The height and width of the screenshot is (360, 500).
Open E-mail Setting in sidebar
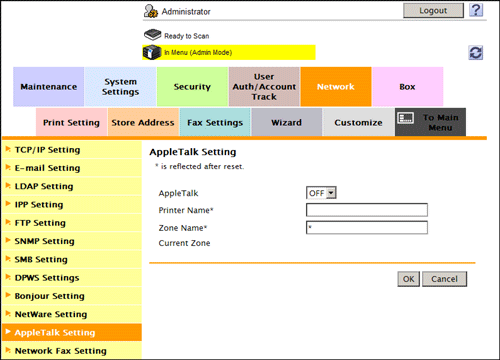(72, 168)
